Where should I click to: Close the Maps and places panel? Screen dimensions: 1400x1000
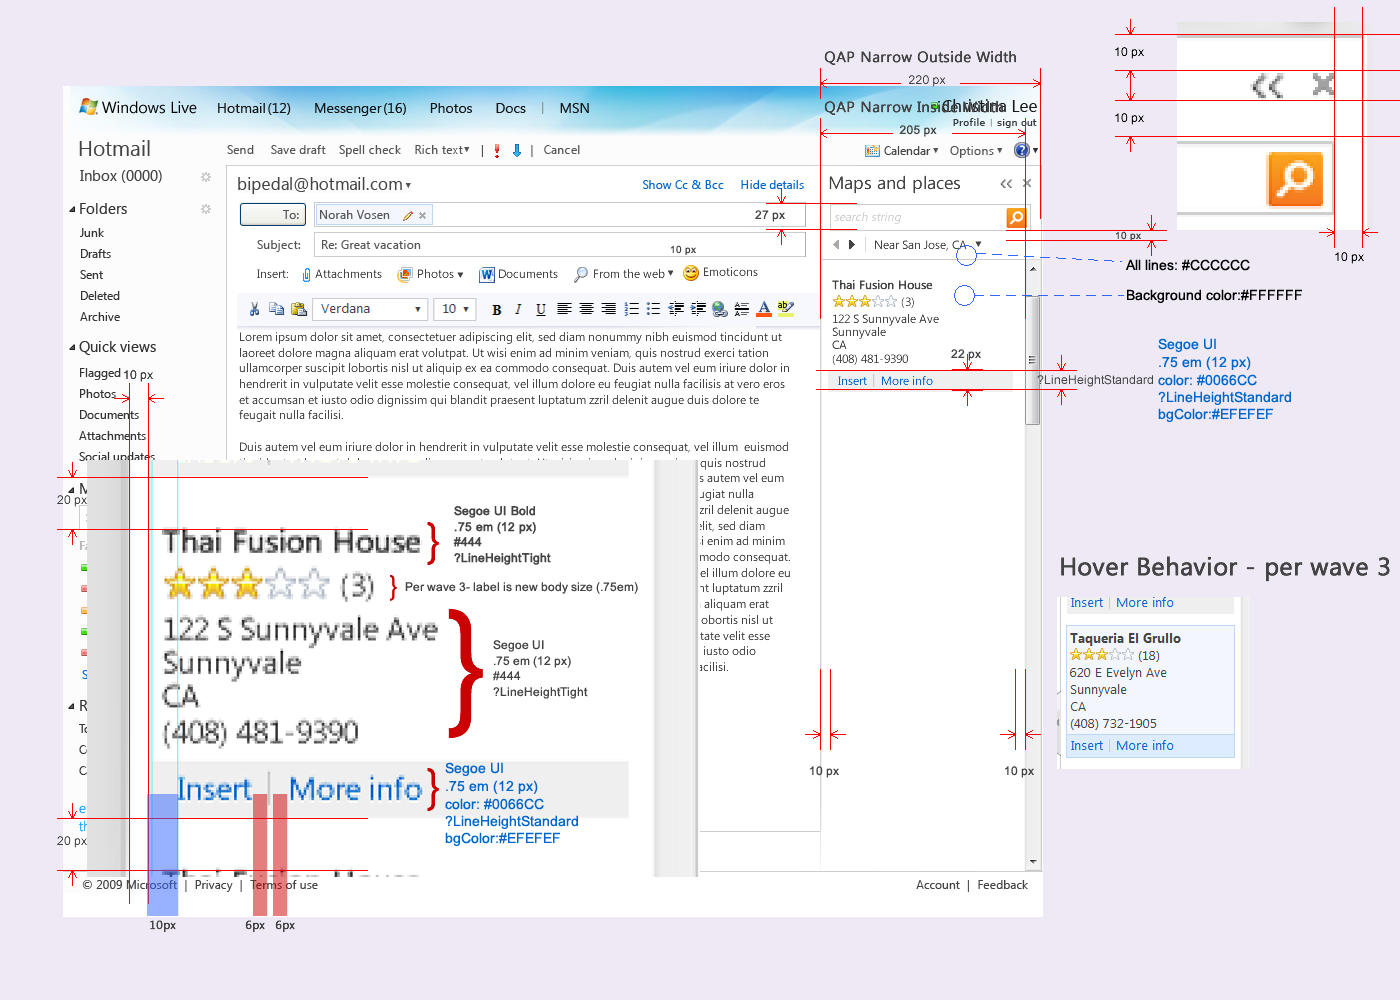[1027, 184]
